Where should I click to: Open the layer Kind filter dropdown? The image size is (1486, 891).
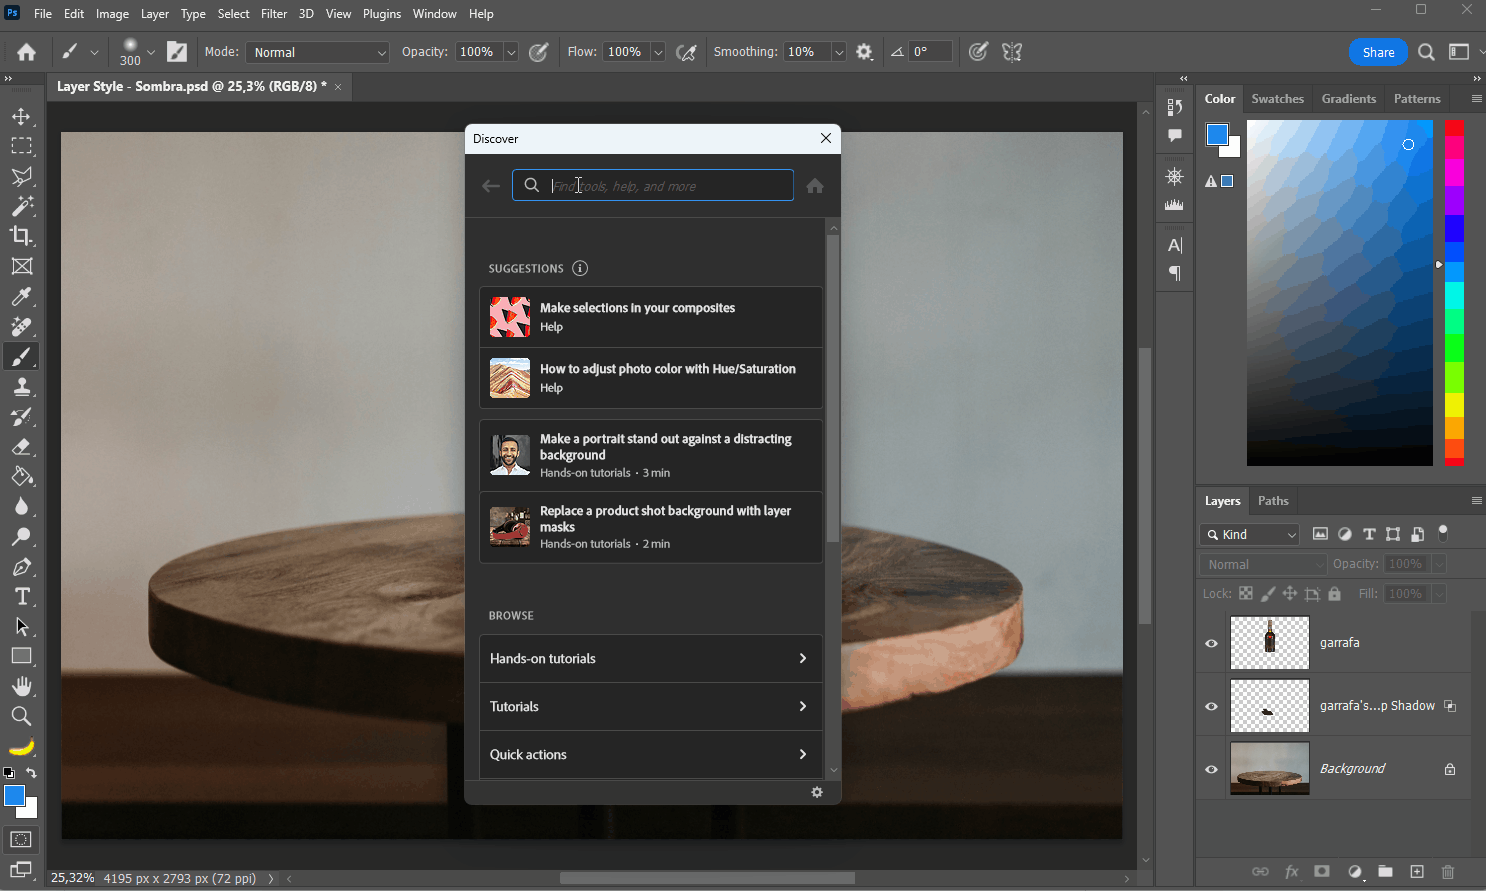click(x=1249, y=535)
